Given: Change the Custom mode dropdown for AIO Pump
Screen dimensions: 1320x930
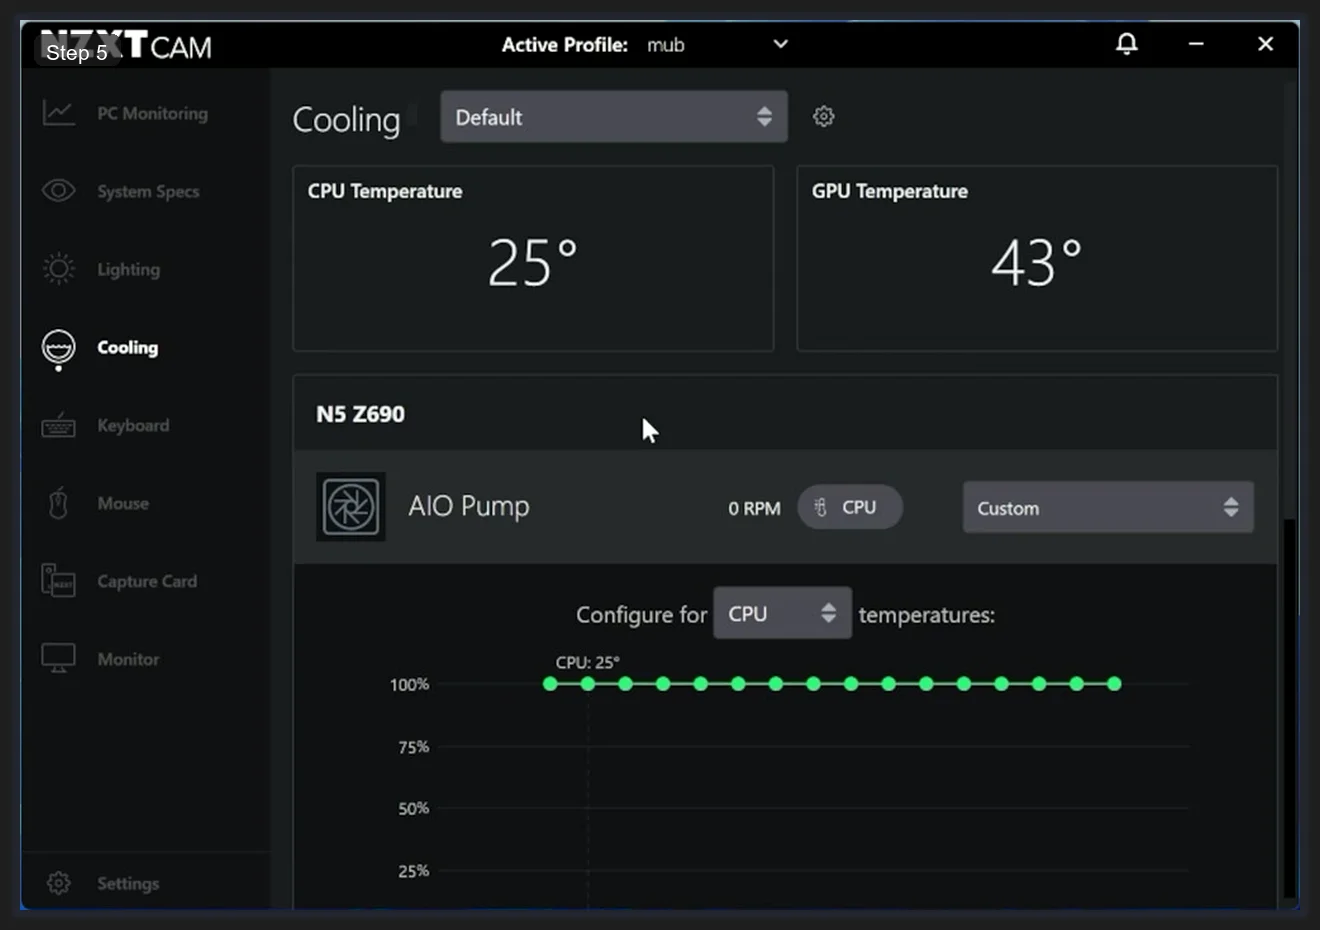Looking at the screenshot, I should pyautogui.click(x=1108, y=507).
